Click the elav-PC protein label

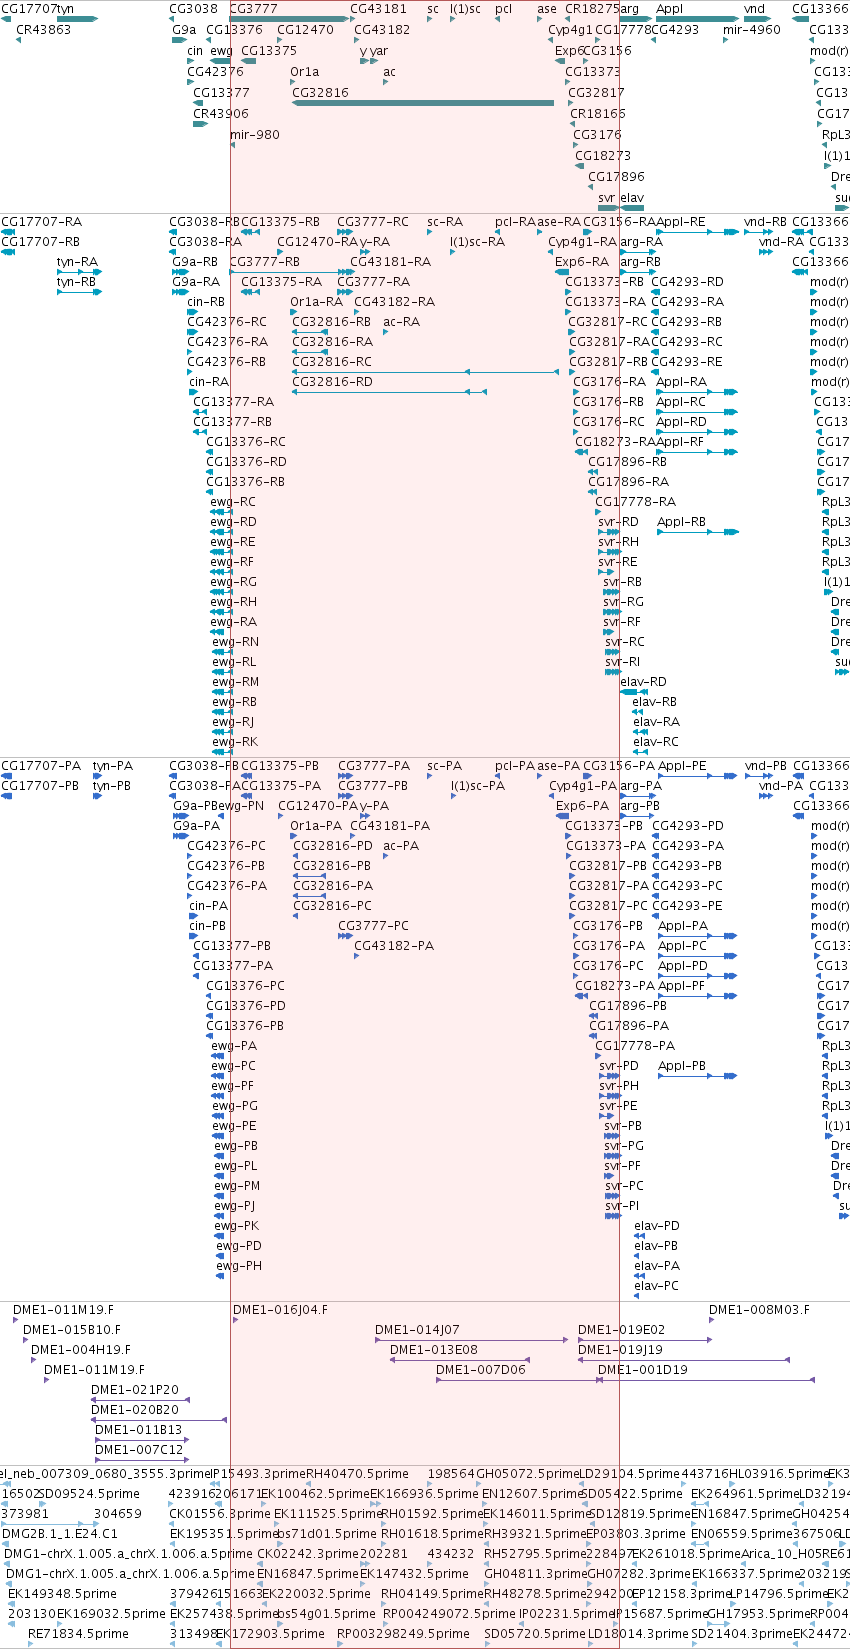(657, 1286)
